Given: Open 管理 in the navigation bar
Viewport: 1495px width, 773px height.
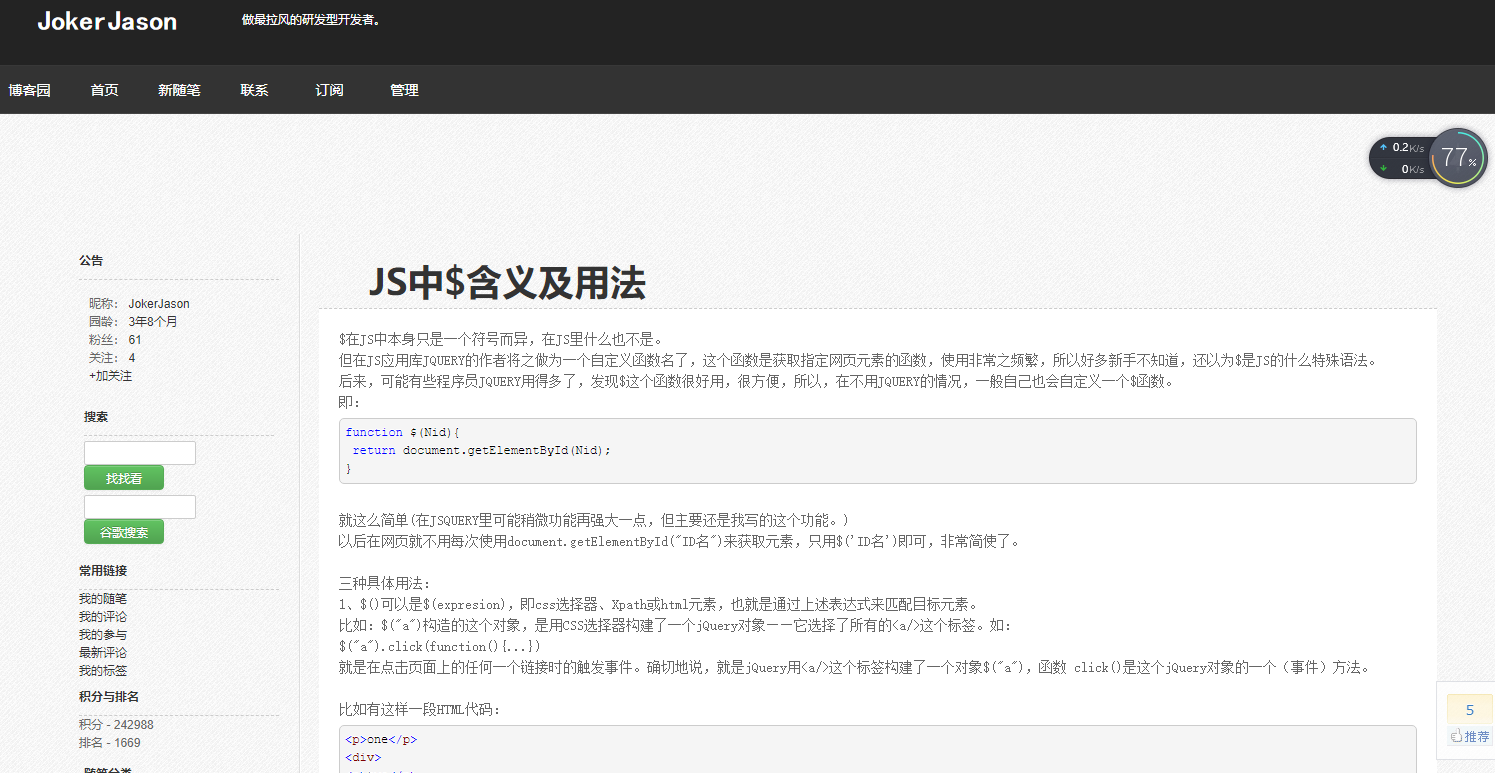Looking at the screenshot, I should (x=404, y=90).
